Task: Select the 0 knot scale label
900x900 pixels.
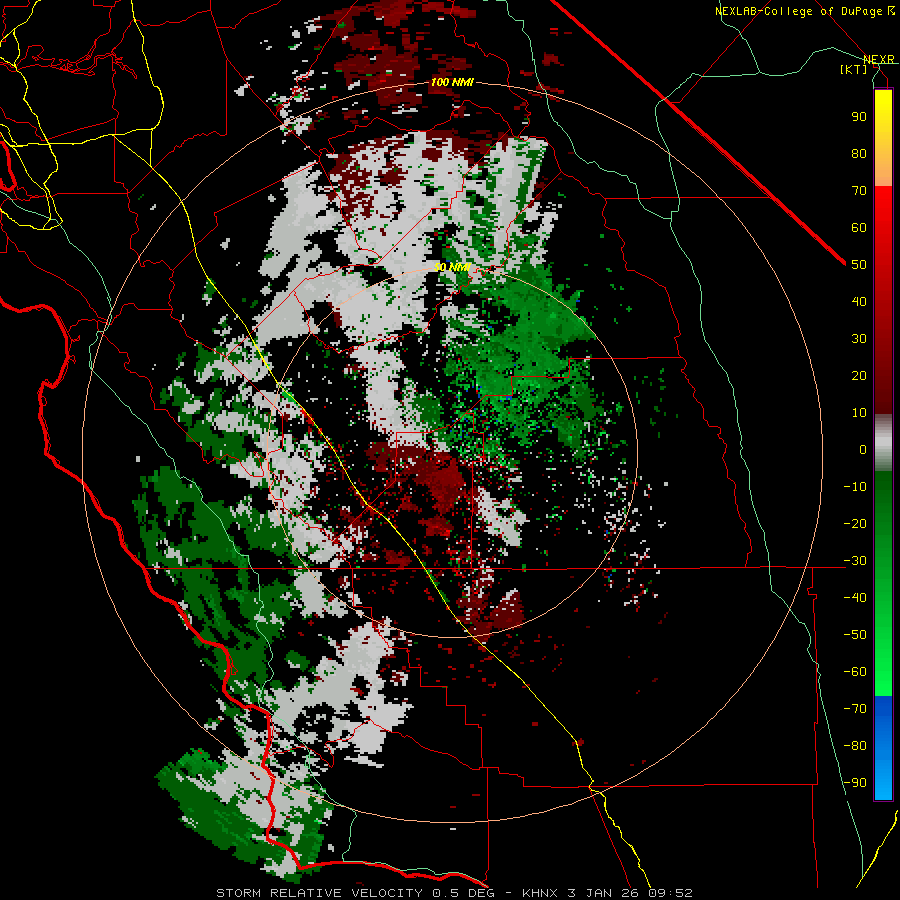Action: click(x=863, y=449)
